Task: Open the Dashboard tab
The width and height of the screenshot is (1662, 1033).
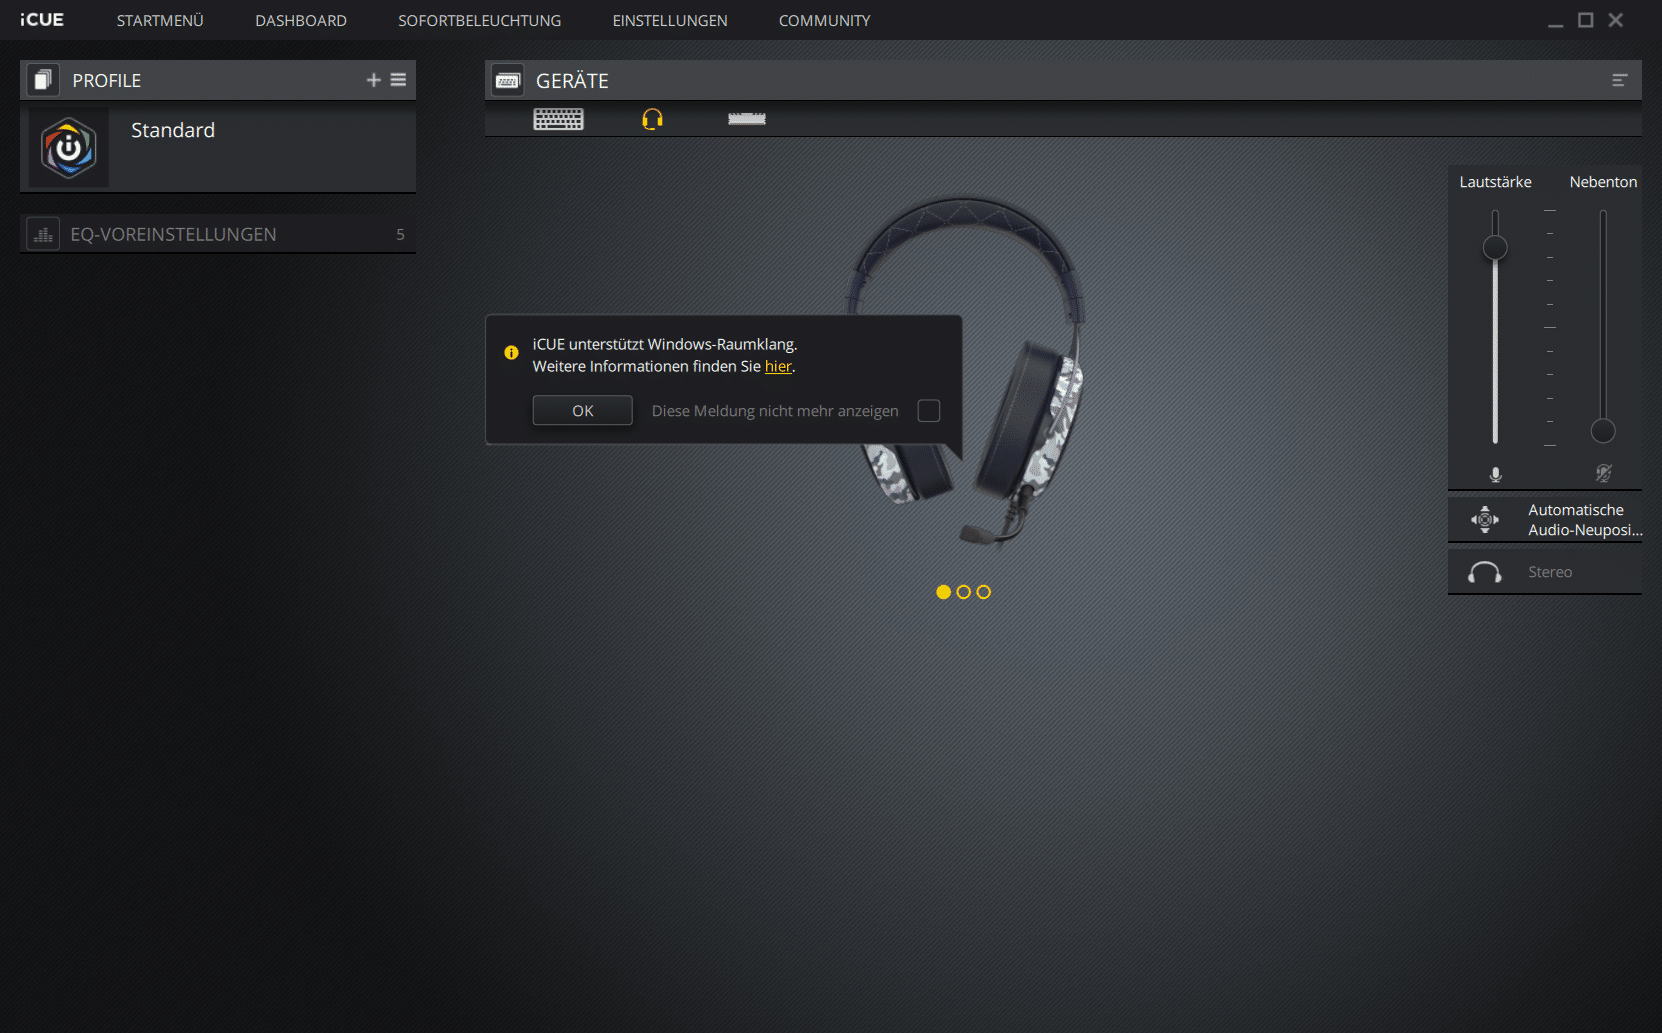Action: point(300,20)
